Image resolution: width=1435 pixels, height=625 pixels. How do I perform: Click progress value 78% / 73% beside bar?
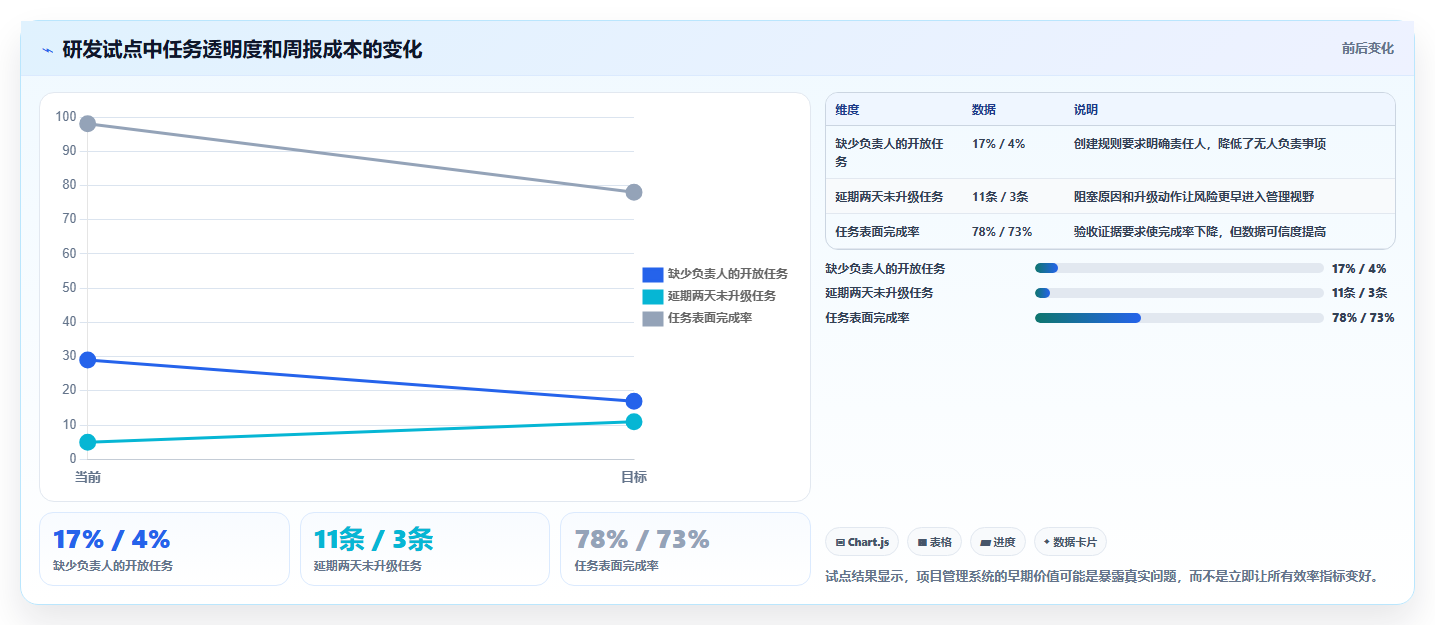coord(1363,318)
